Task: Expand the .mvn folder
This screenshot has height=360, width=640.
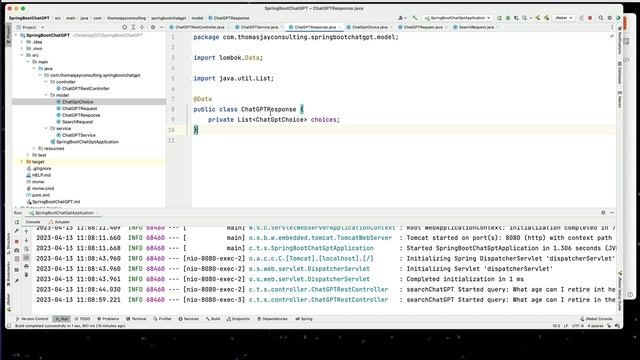Action: click(x=22, y=49)
